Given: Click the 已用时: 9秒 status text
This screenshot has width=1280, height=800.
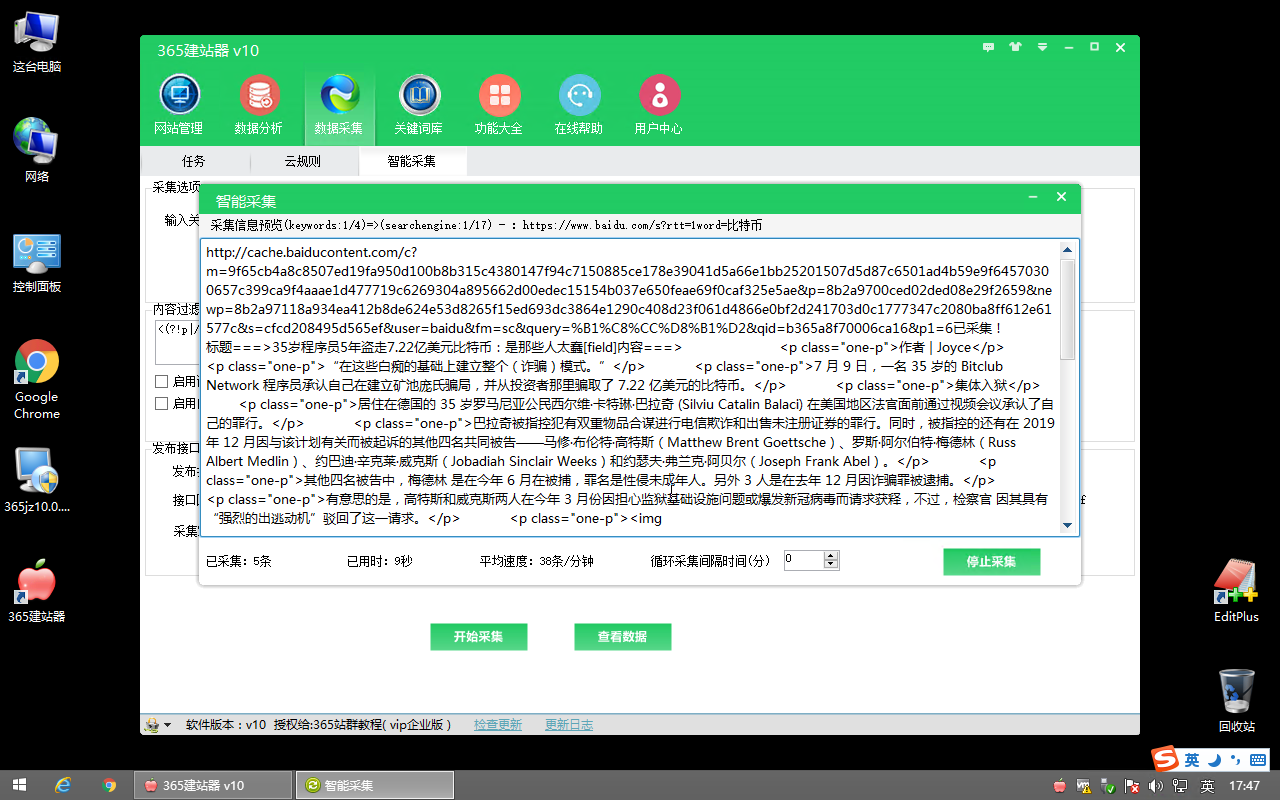Looking at the screenshot, I should click(379, 561).
